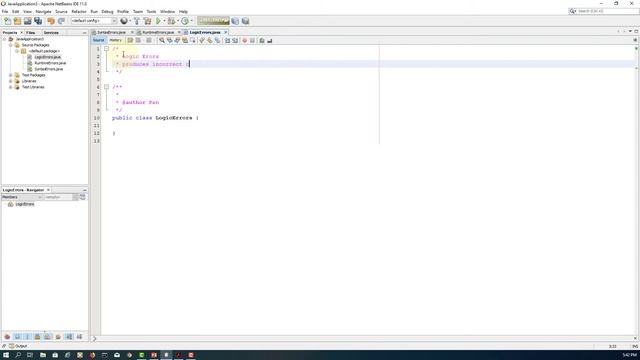Collapse the Source Packages node
The width and height of the screenshot is (640, 360).
point(11,45)
